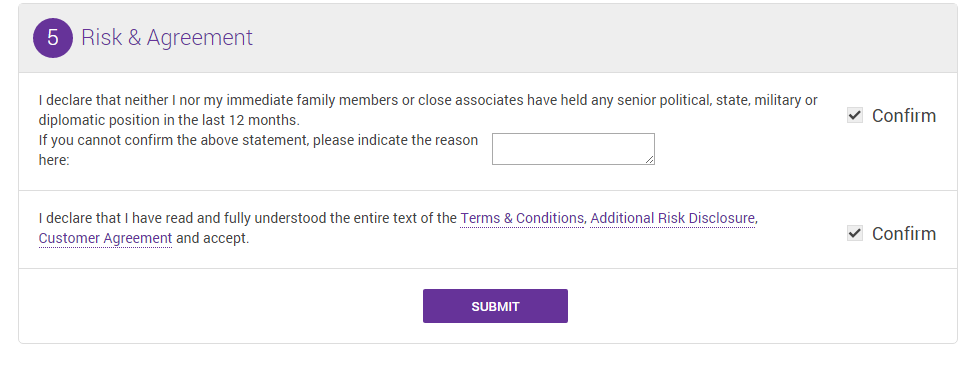This screenshot has height=392, width=958.
Task: Click the 'If you cannot confirm' prompt text
Action: click(258, 150)
